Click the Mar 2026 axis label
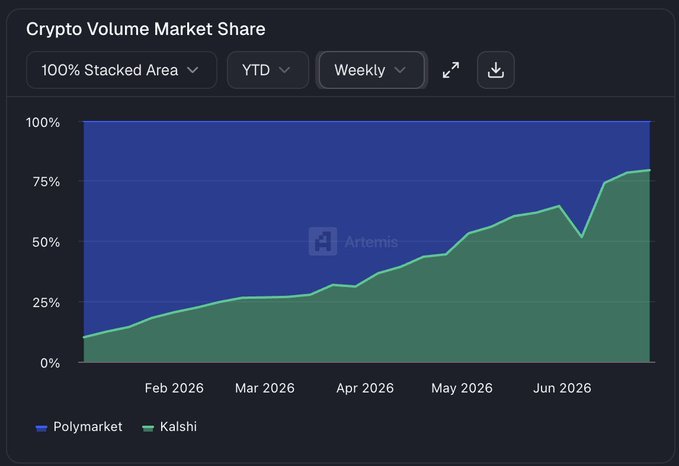Screen dimensions: 679x466 pos(265,388)
